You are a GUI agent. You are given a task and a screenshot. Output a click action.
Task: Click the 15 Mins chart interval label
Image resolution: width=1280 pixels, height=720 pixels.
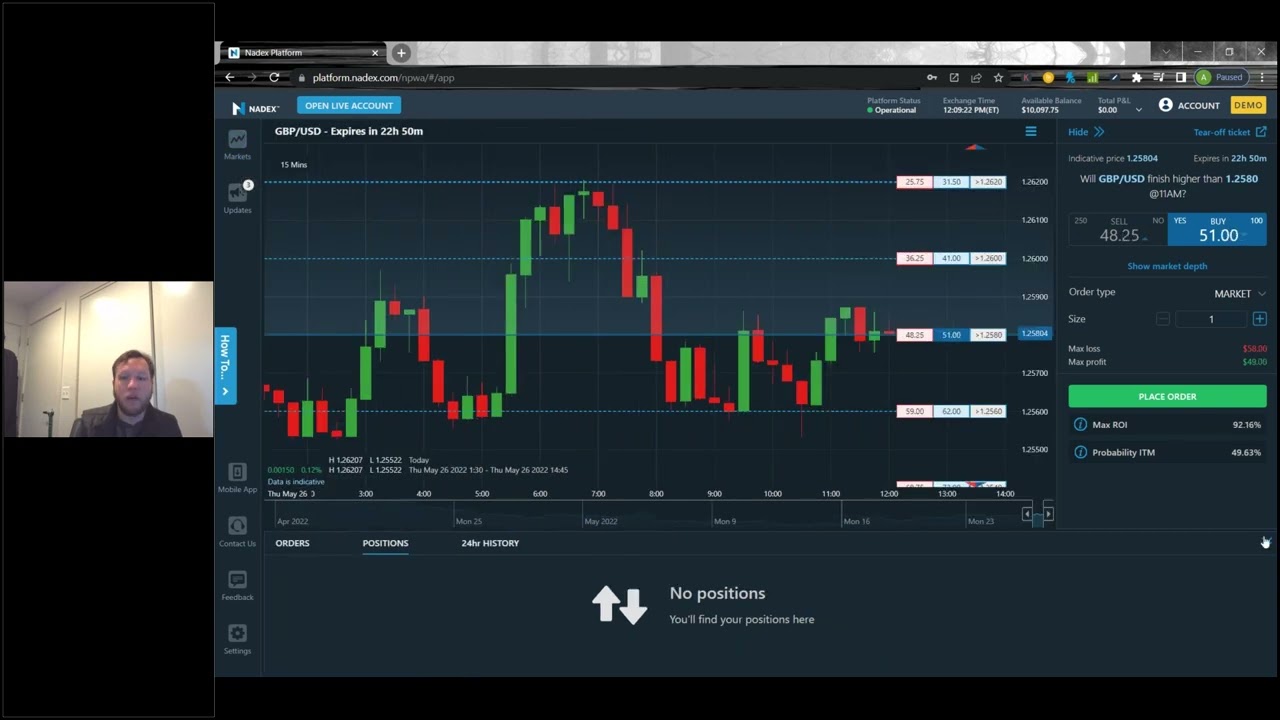(x=294, y=165)
